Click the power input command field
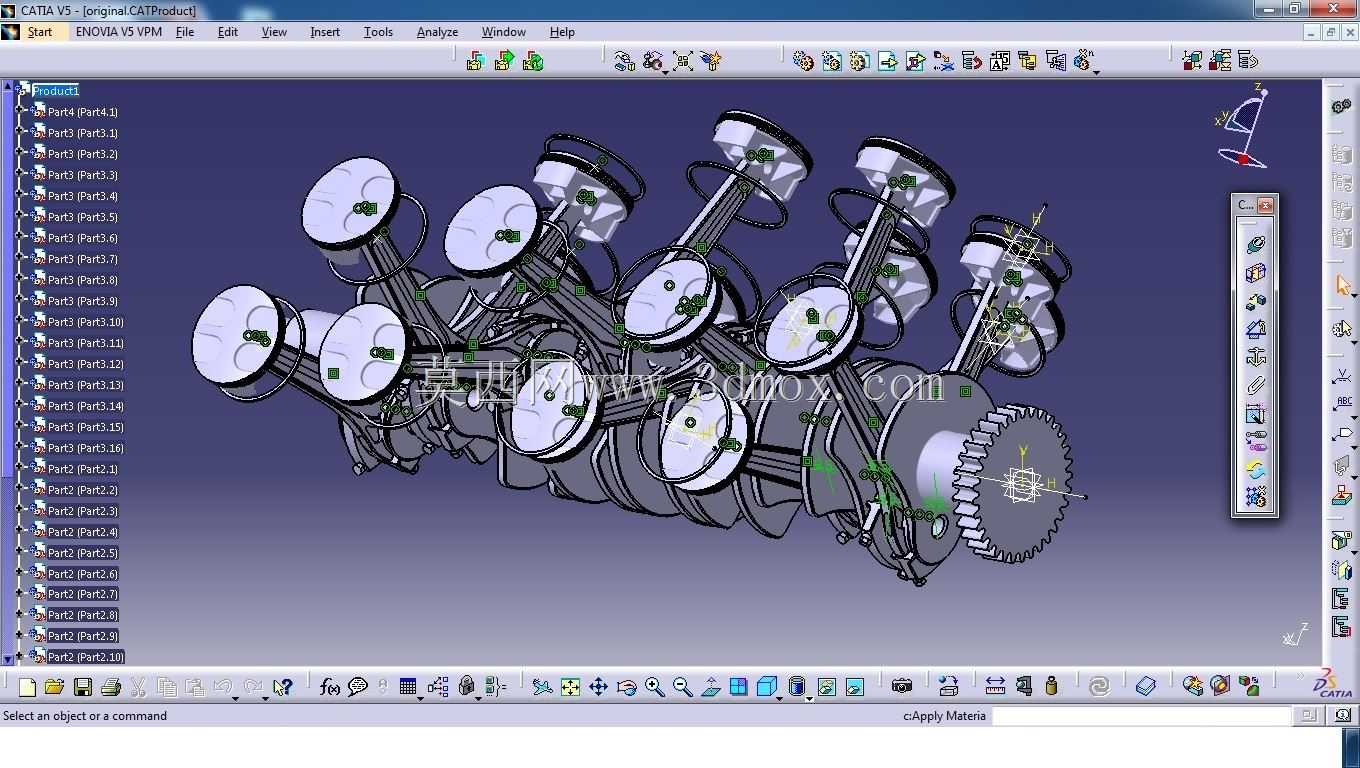This screenshot has width=1360, height=768. pos(1141,716)
